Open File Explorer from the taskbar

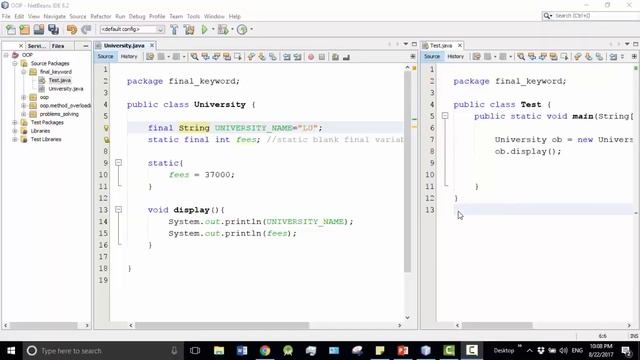point(219,350)
